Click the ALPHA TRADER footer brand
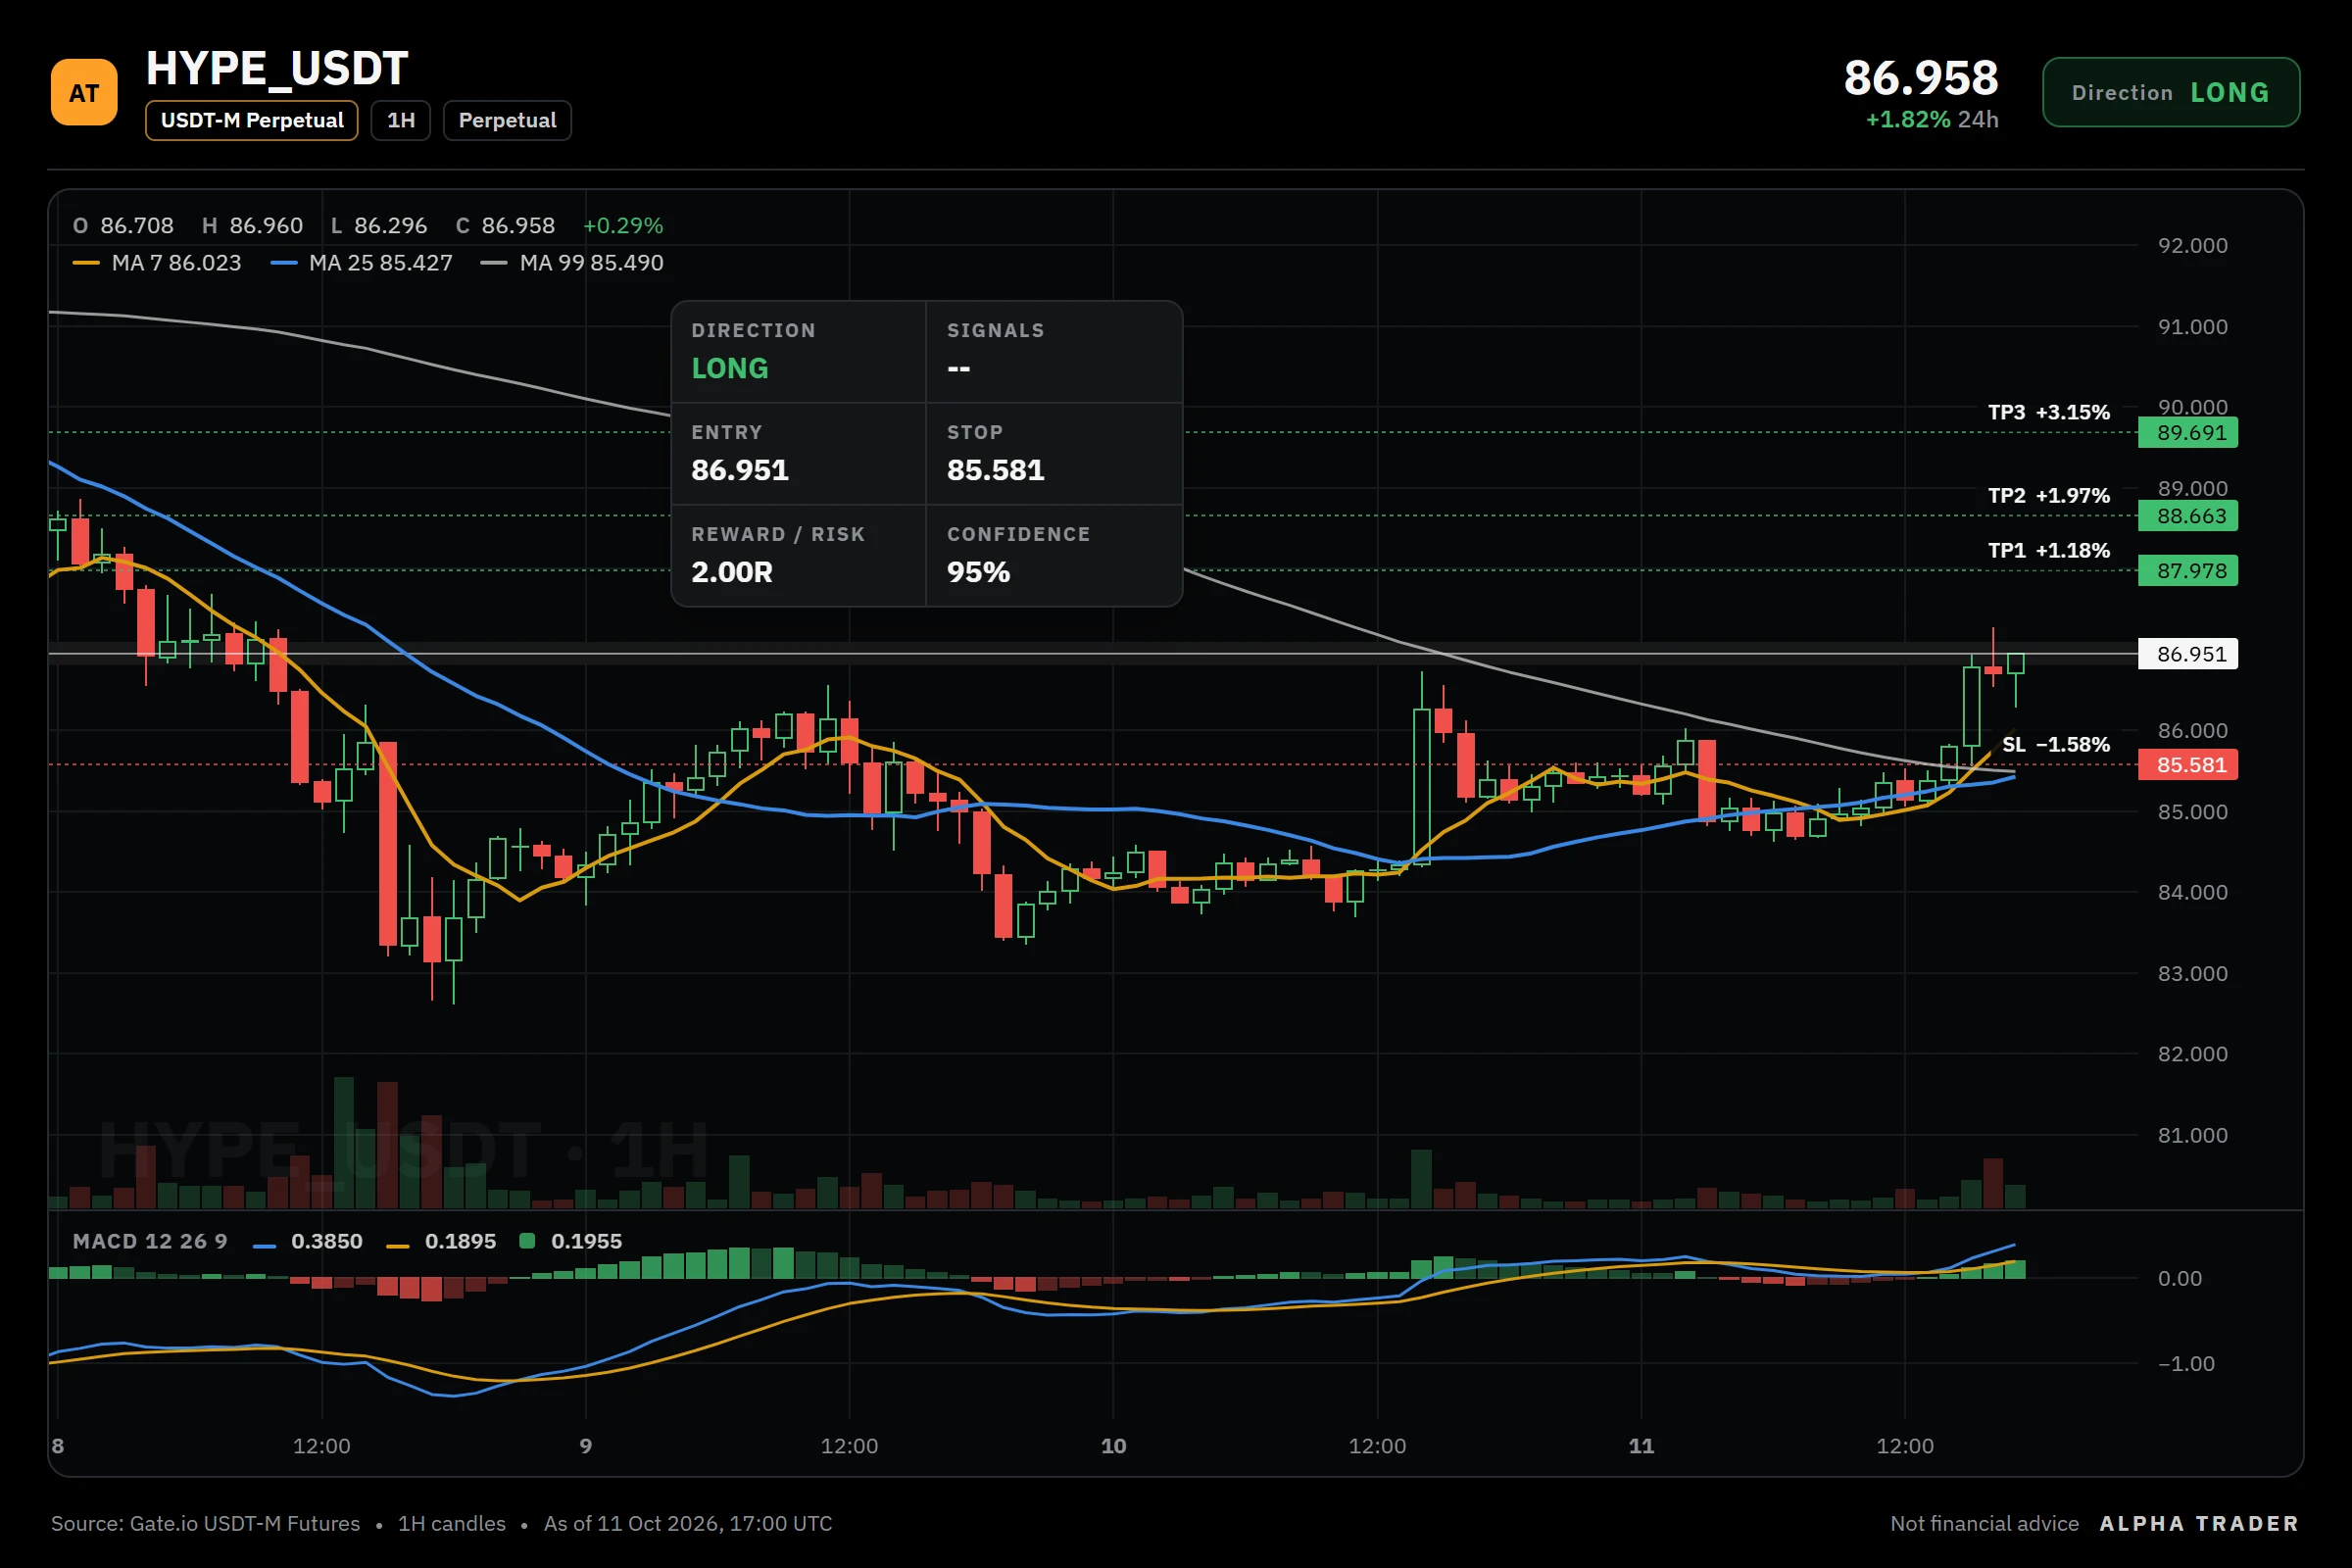Image resolution: width=2352 pixels, height=1568 pixels. [x=2199, y=1523]
